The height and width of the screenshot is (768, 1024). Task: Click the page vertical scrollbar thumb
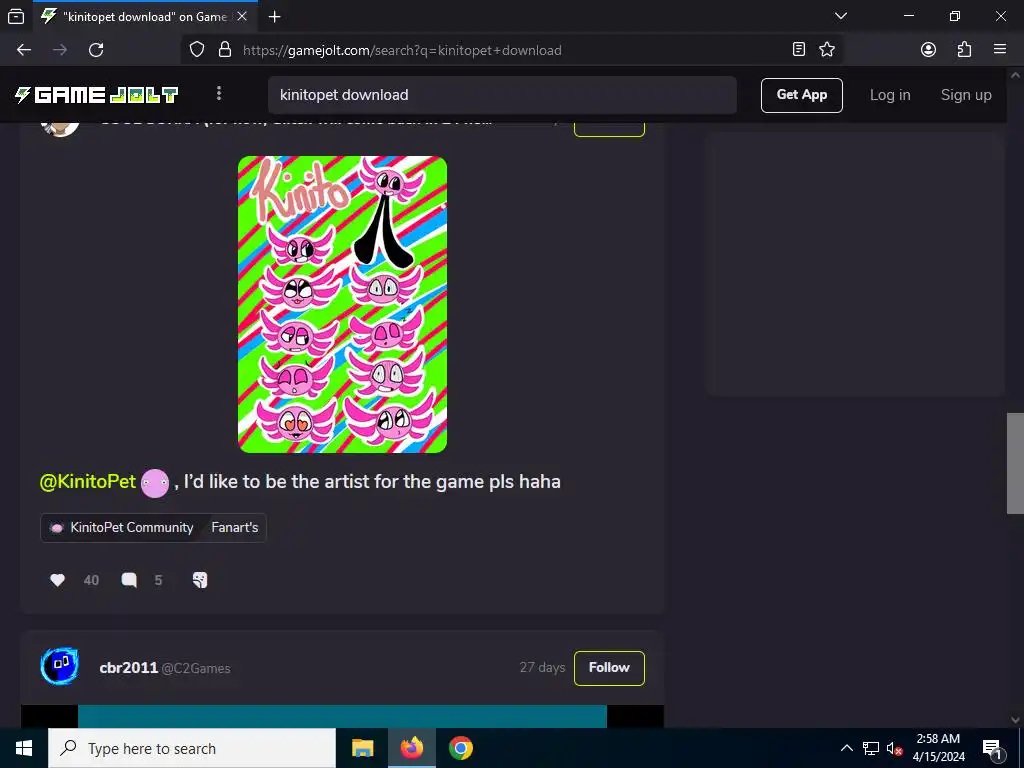[x=1015, y=463]
